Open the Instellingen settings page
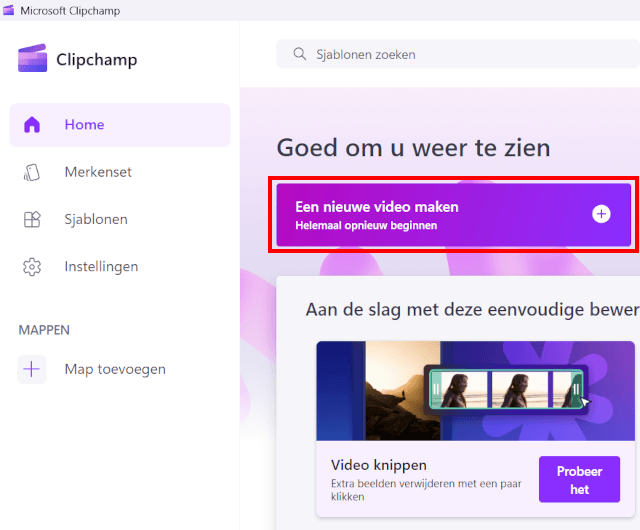The height and width of the screenshot is (530, 640). pos(101,267)
